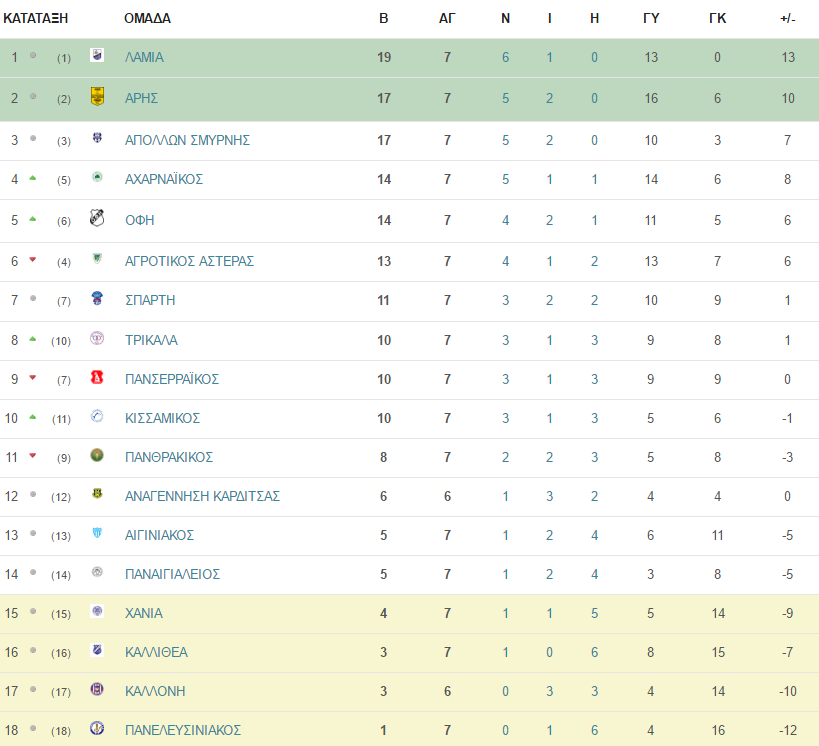Screen dimensions: 819x746
Task: Click green up arrow beside ΑΧΑΡΝΑΪΚΟΣ rank
Action: click(33, 178)
